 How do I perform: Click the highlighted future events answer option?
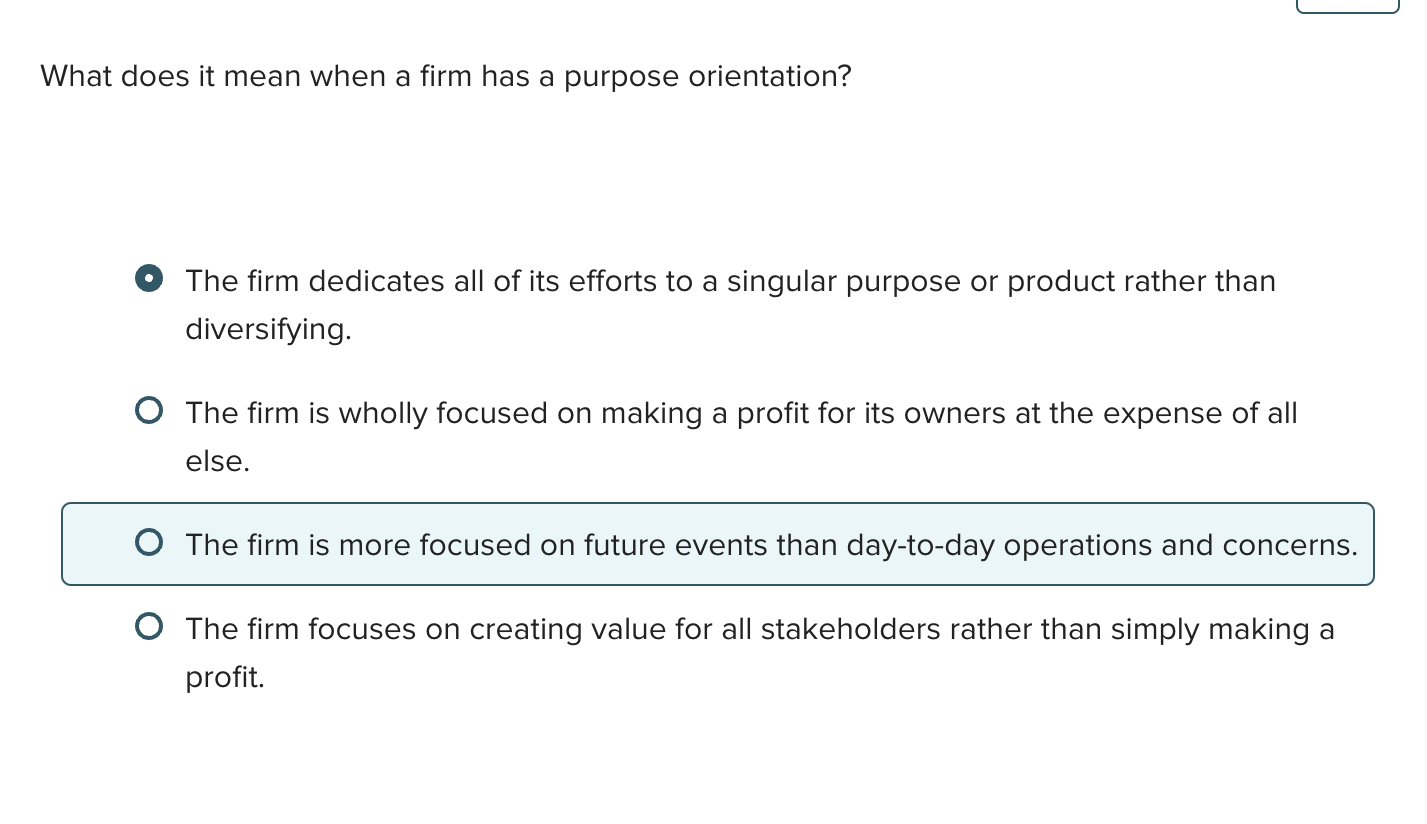[x=770, y=545]
